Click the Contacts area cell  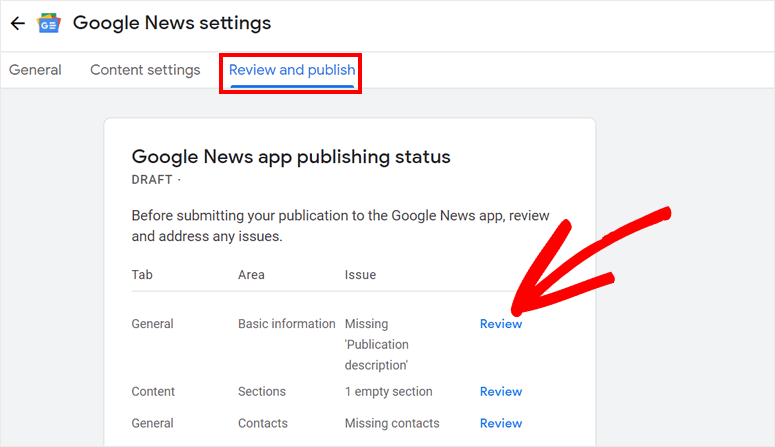[x=263, y=423]
